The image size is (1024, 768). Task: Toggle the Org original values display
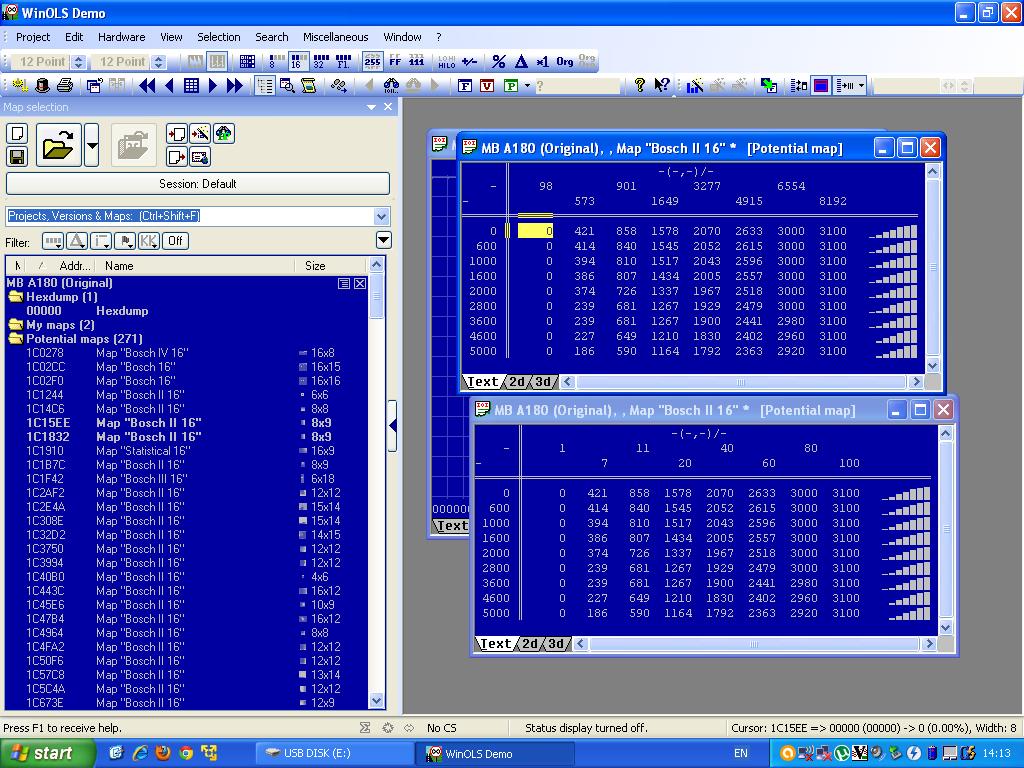click(565, 61)
